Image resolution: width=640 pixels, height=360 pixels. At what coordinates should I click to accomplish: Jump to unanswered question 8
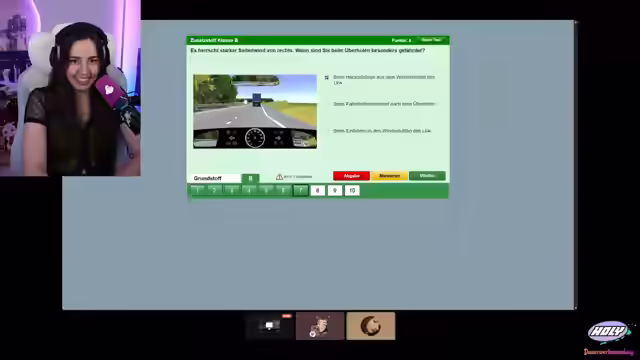(318, 190)
